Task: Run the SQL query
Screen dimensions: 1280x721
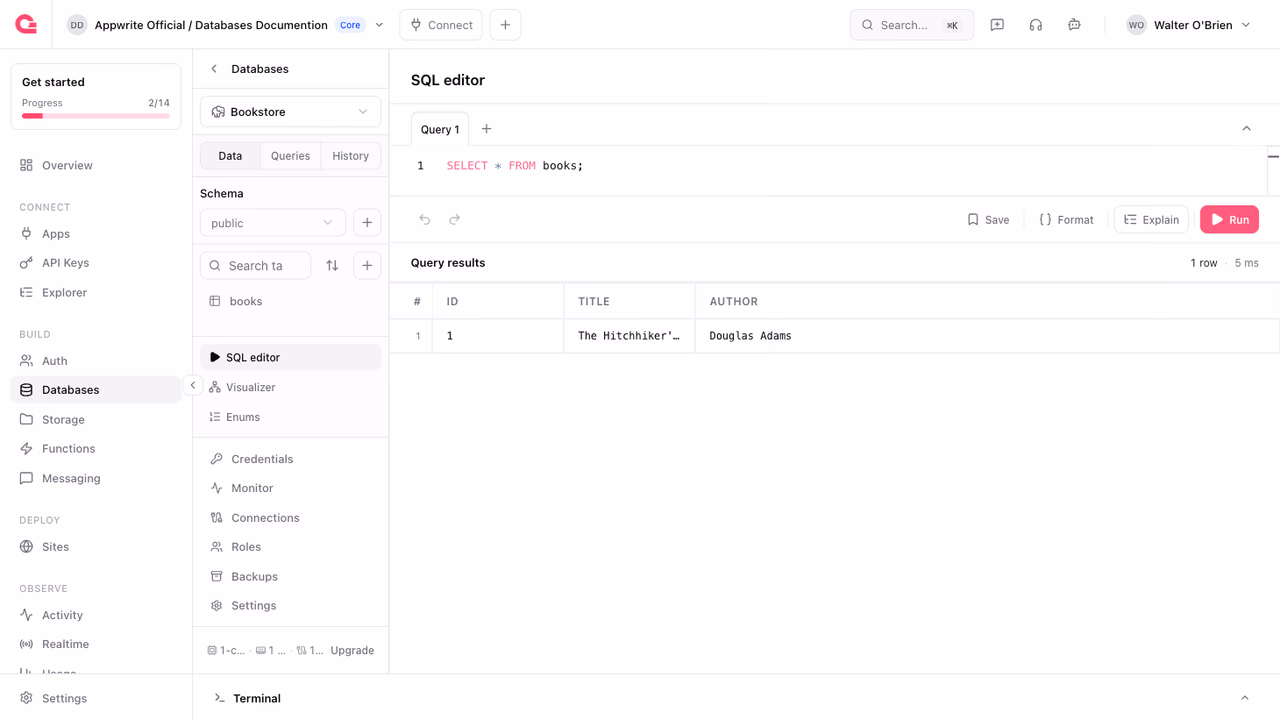Action: [1229, 220]
